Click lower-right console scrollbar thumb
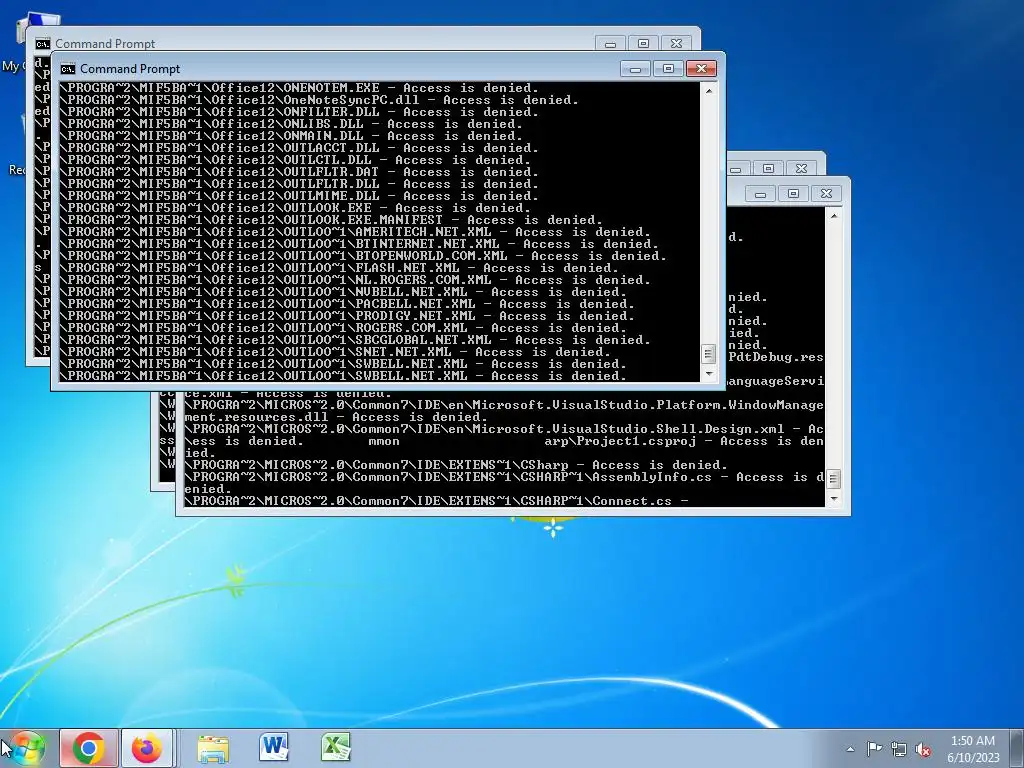This screenshot has width=1024, height=768. (x=834, y=479)
